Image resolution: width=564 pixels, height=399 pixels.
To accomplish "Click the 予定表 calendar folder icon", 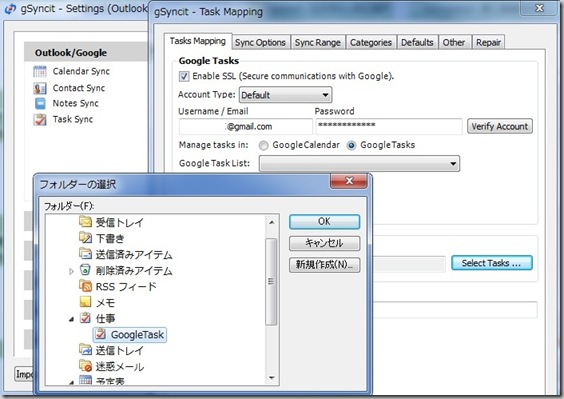I will coord(86,380).
